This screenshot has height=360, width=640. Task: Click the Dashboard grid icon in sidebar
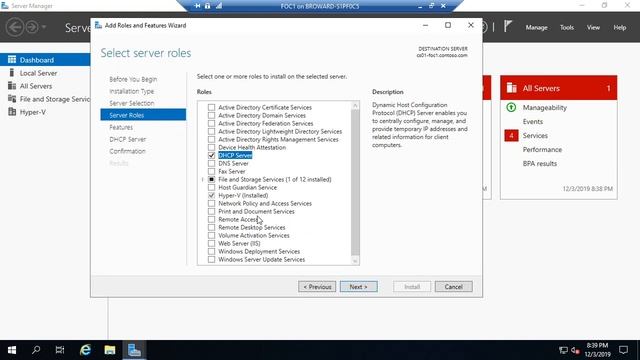[x=12, y=60]
